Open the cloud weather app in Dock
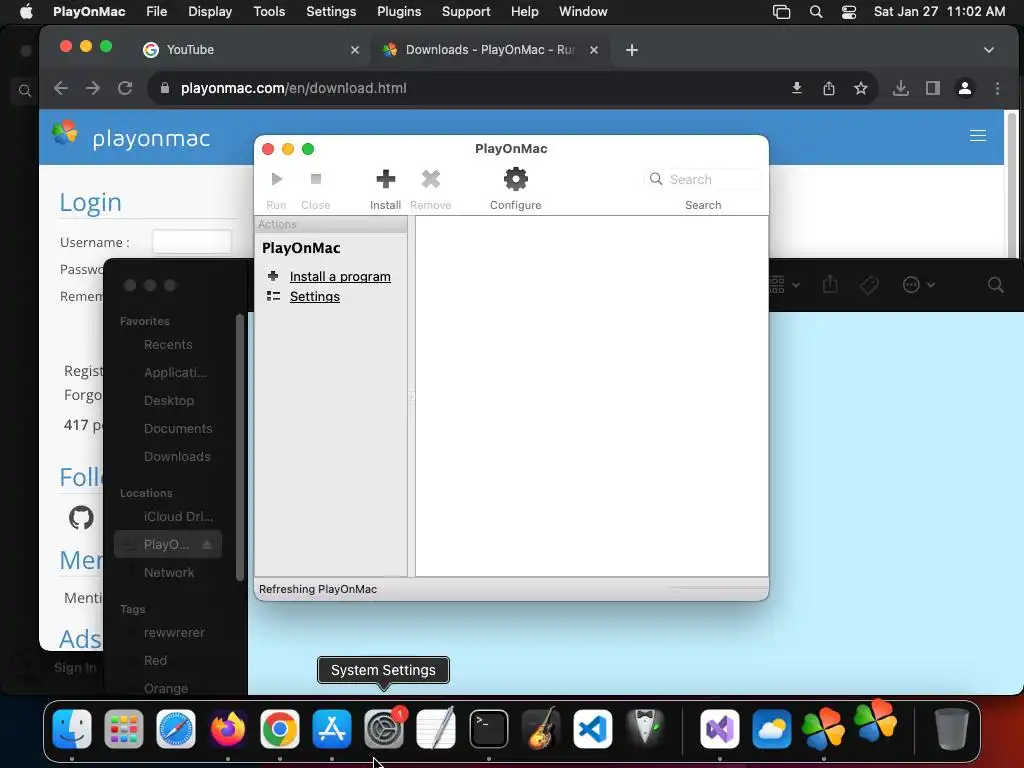Image resolution: width=1024 pixels, height=768 pixels. click(x=771, y=729)
